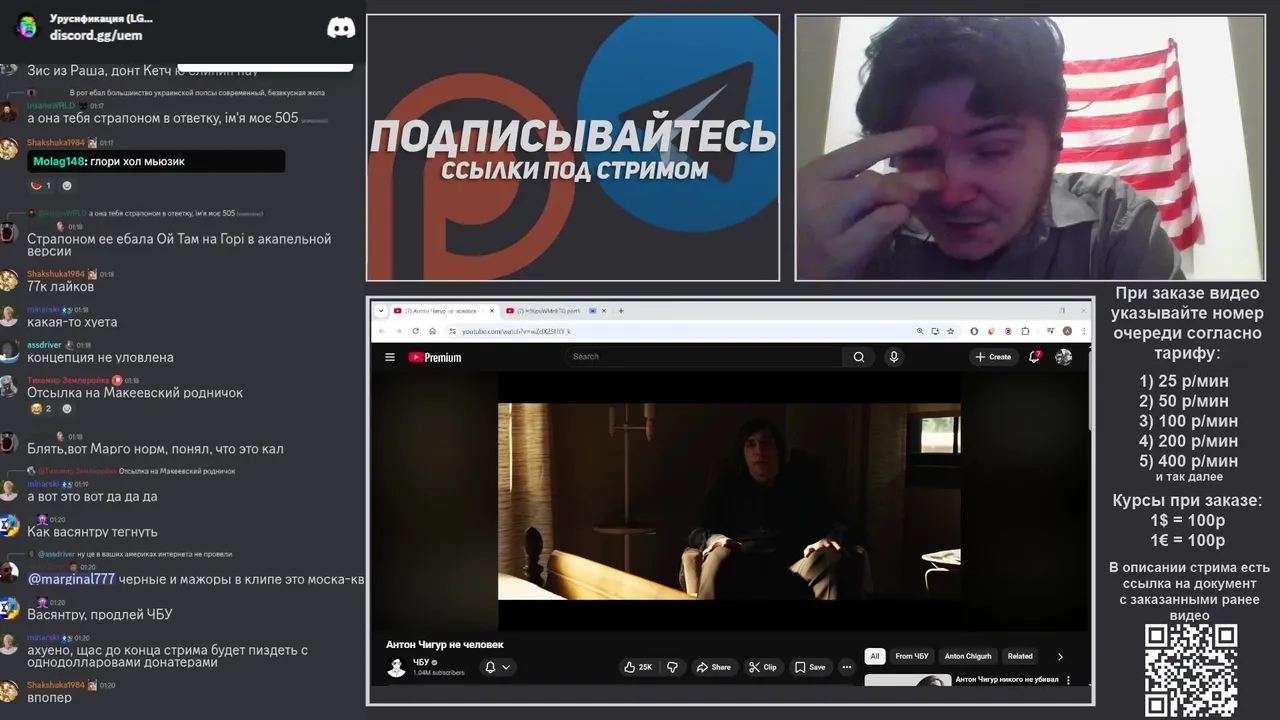Open recommended 'Антон Чигур никого не убивал'
Viewport: 1280px width, 720px height.
coord(1007,680)
